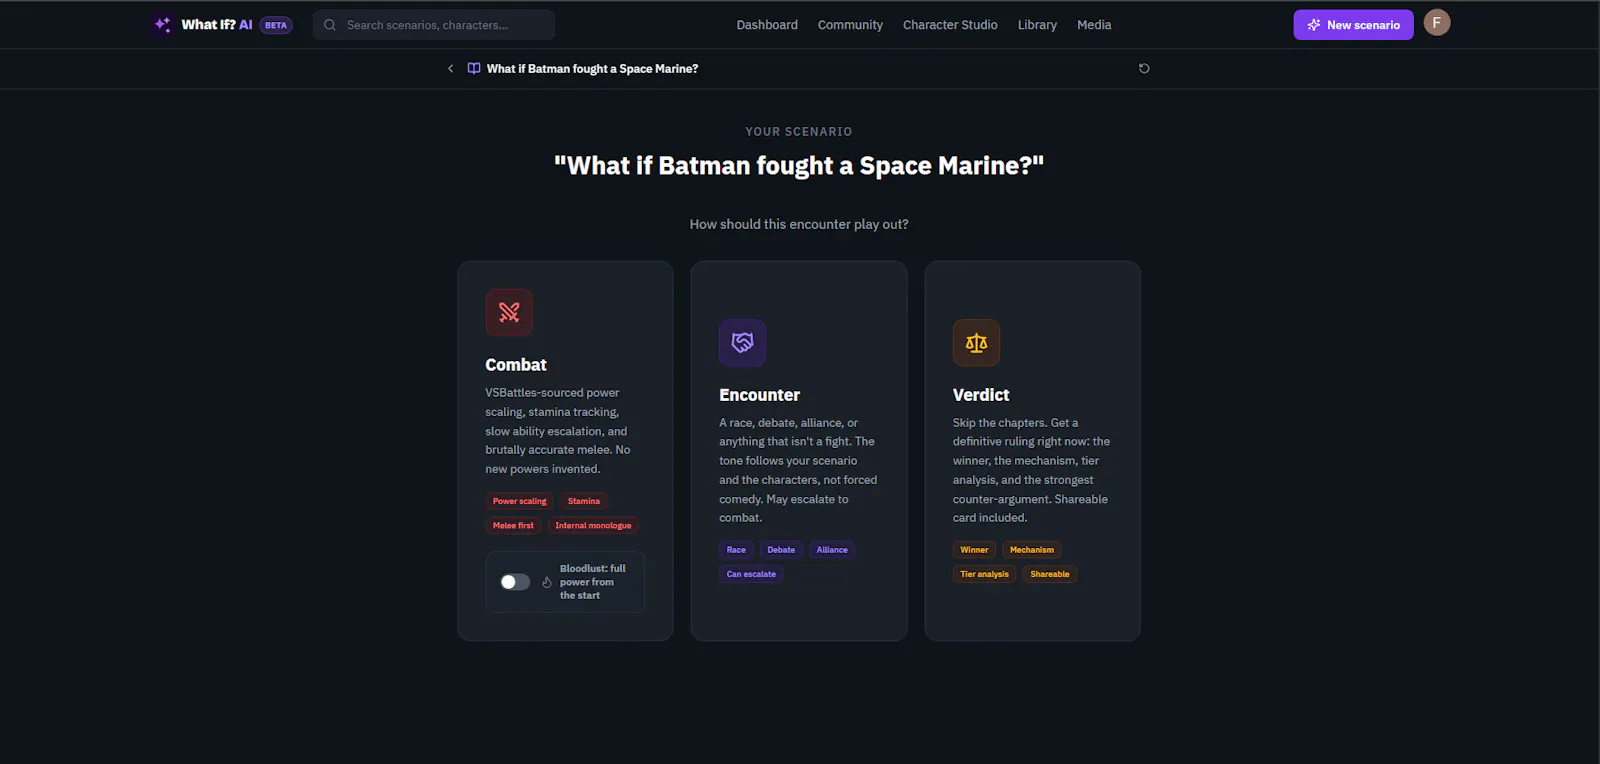Click the Combat card description text

[558, 431]
